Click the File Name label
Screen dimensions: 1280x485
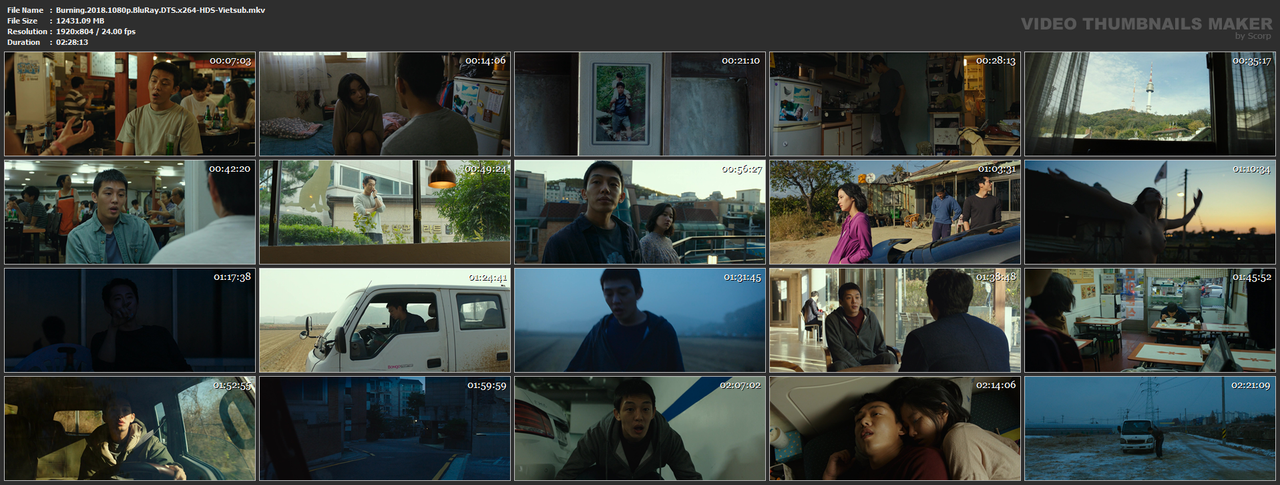pos(25,9)
